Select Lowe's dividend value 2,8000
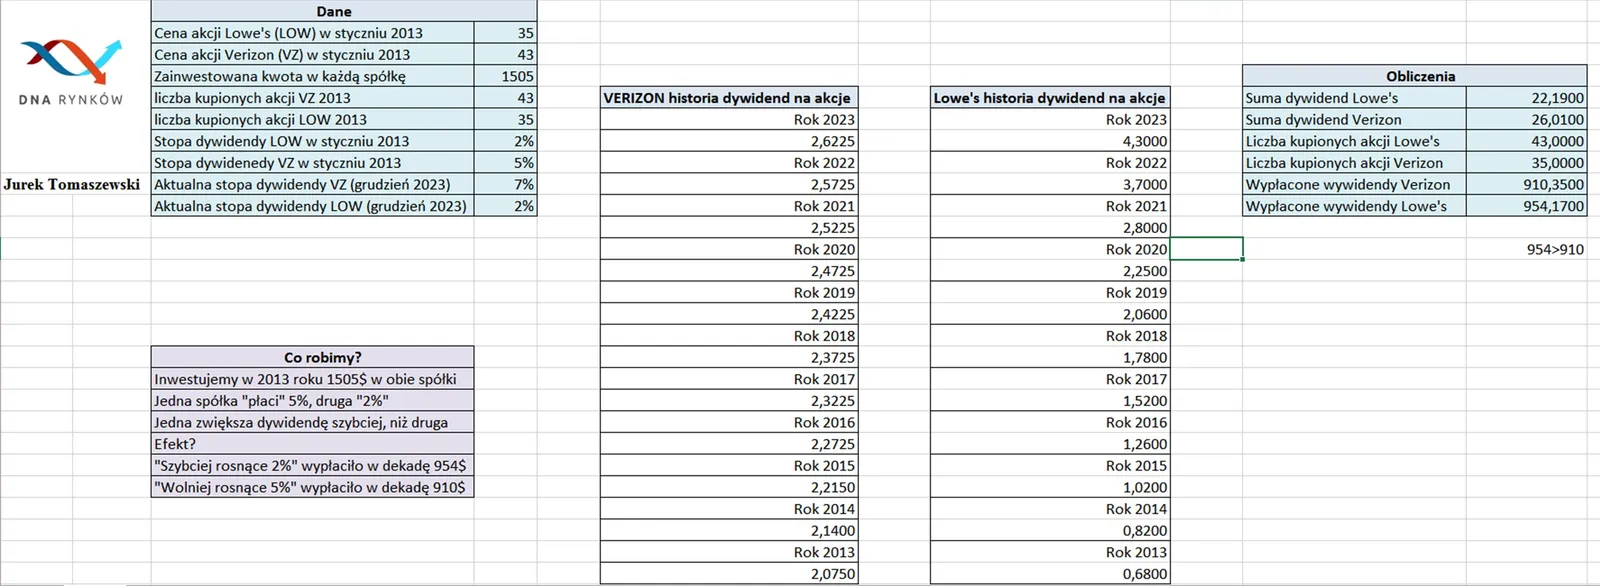Screen dimensions: 1600x586 pyautogui.click(x=1050, y=228)
